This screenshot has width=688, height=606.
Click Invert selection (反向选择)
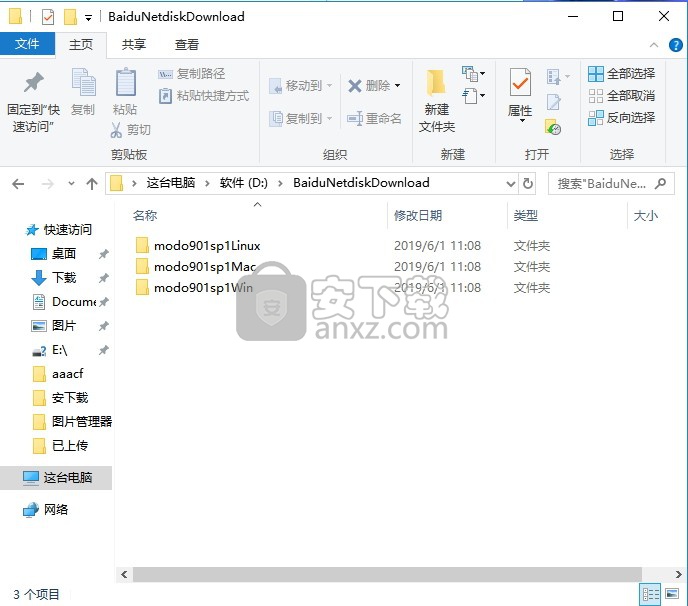(622, 118)
